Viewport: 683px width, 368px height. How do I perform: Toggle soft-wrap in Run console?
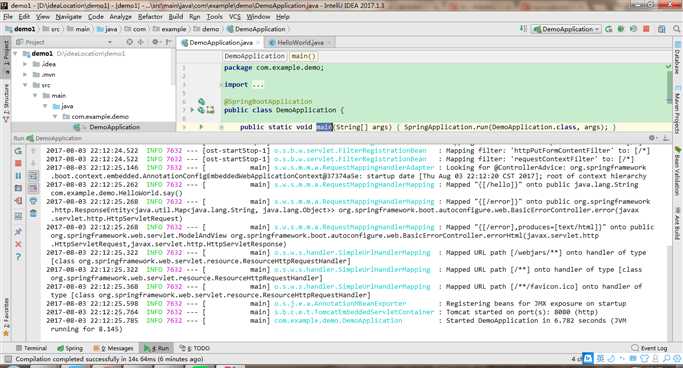click(x=33, y=176)
